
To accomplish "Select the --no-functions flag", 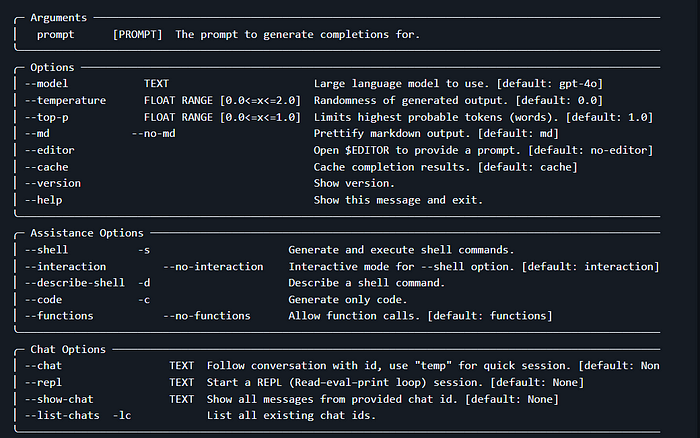I will pos(207,316).
